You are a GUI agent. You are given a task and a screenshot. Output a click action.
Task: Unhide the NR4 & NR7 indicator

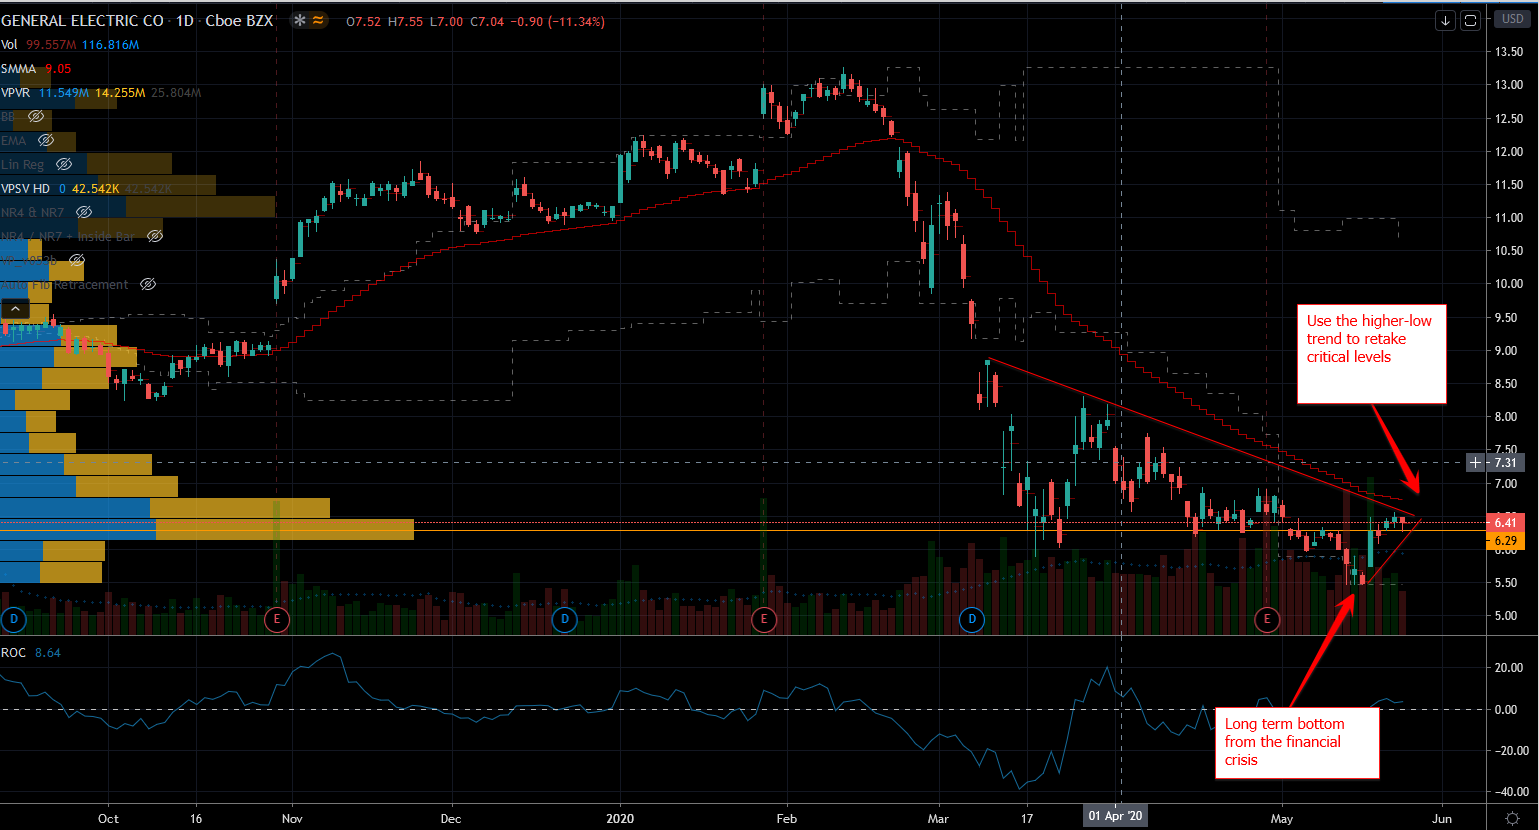84,212
